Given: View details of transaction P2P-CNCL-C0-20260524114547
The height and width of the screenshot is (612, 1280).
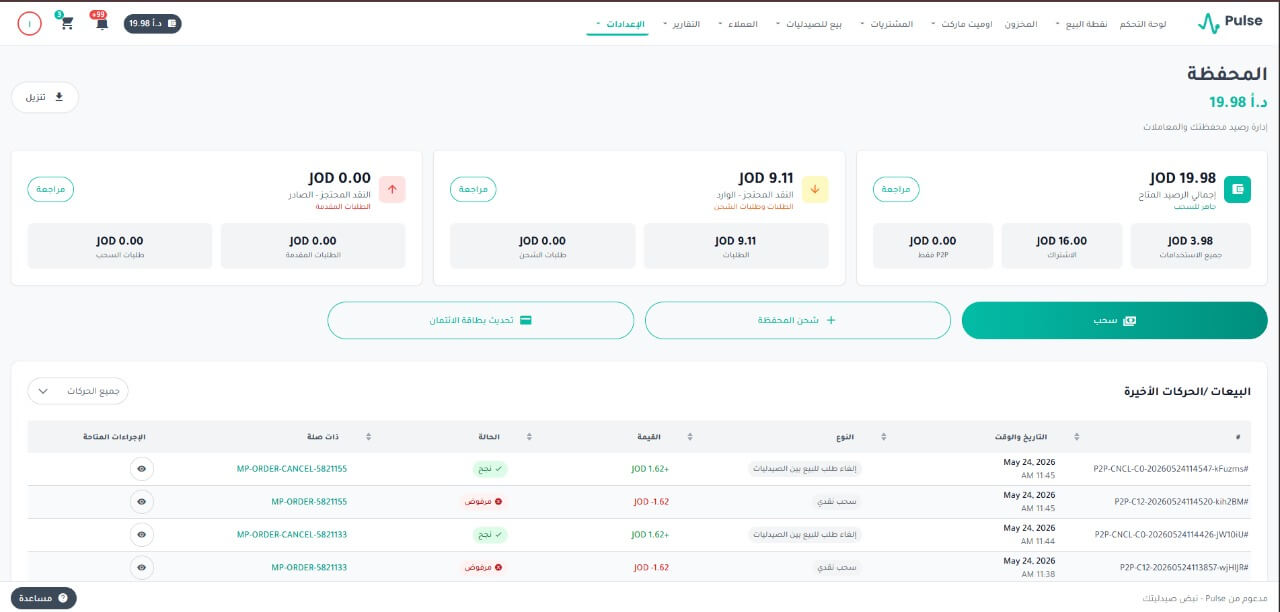Looking at the screenshot, I should pyautogui.click(x=141, y=469).
